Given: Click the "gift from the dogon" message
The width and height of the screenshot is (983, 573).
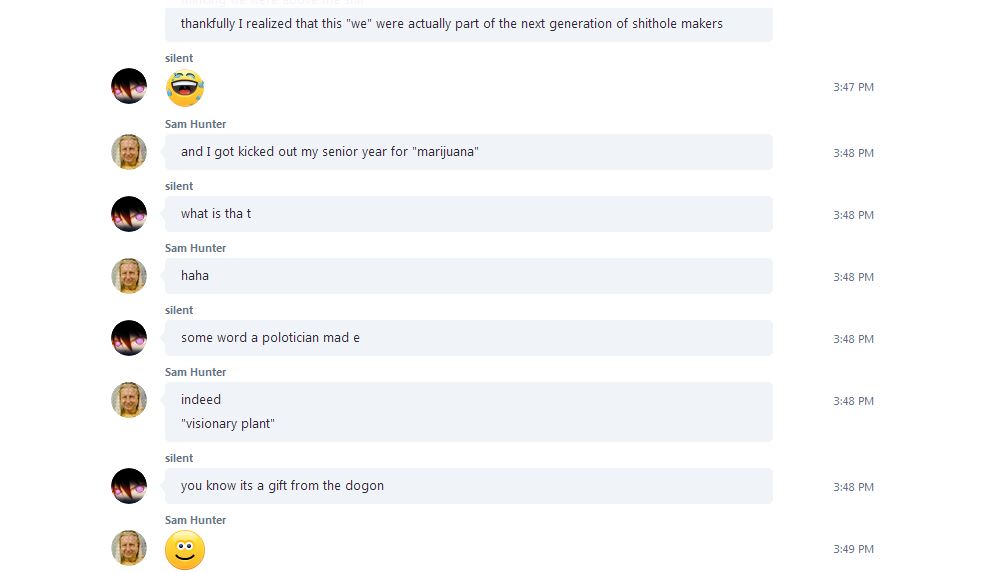Looking at the screenshot, I should tap(282, 486).
